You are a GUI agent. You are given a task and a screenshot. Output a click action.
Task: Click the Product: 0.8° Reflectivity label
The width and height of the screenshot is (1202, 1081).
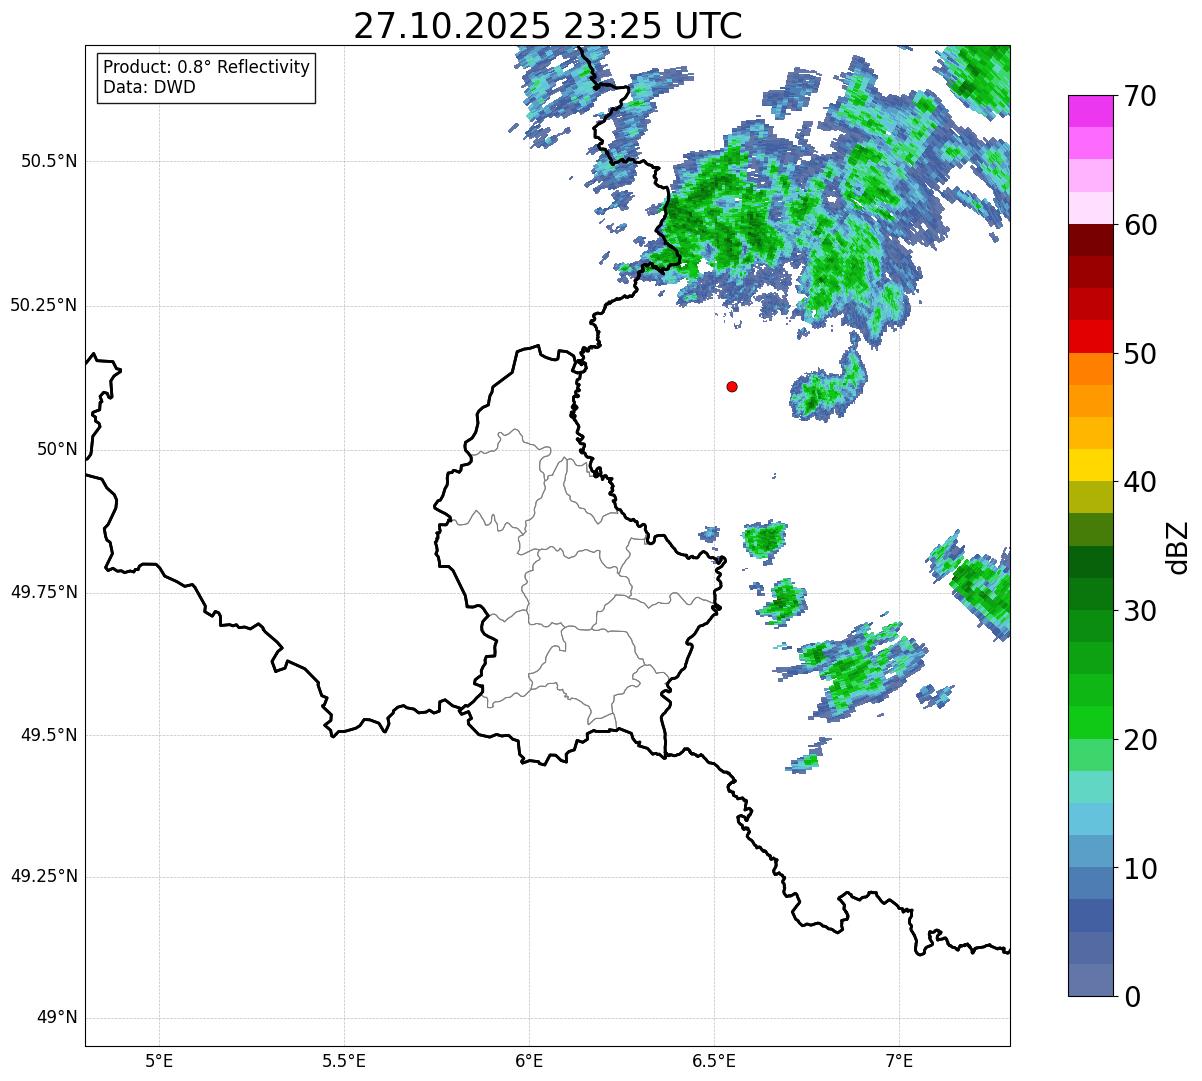(x=207, y=67)
